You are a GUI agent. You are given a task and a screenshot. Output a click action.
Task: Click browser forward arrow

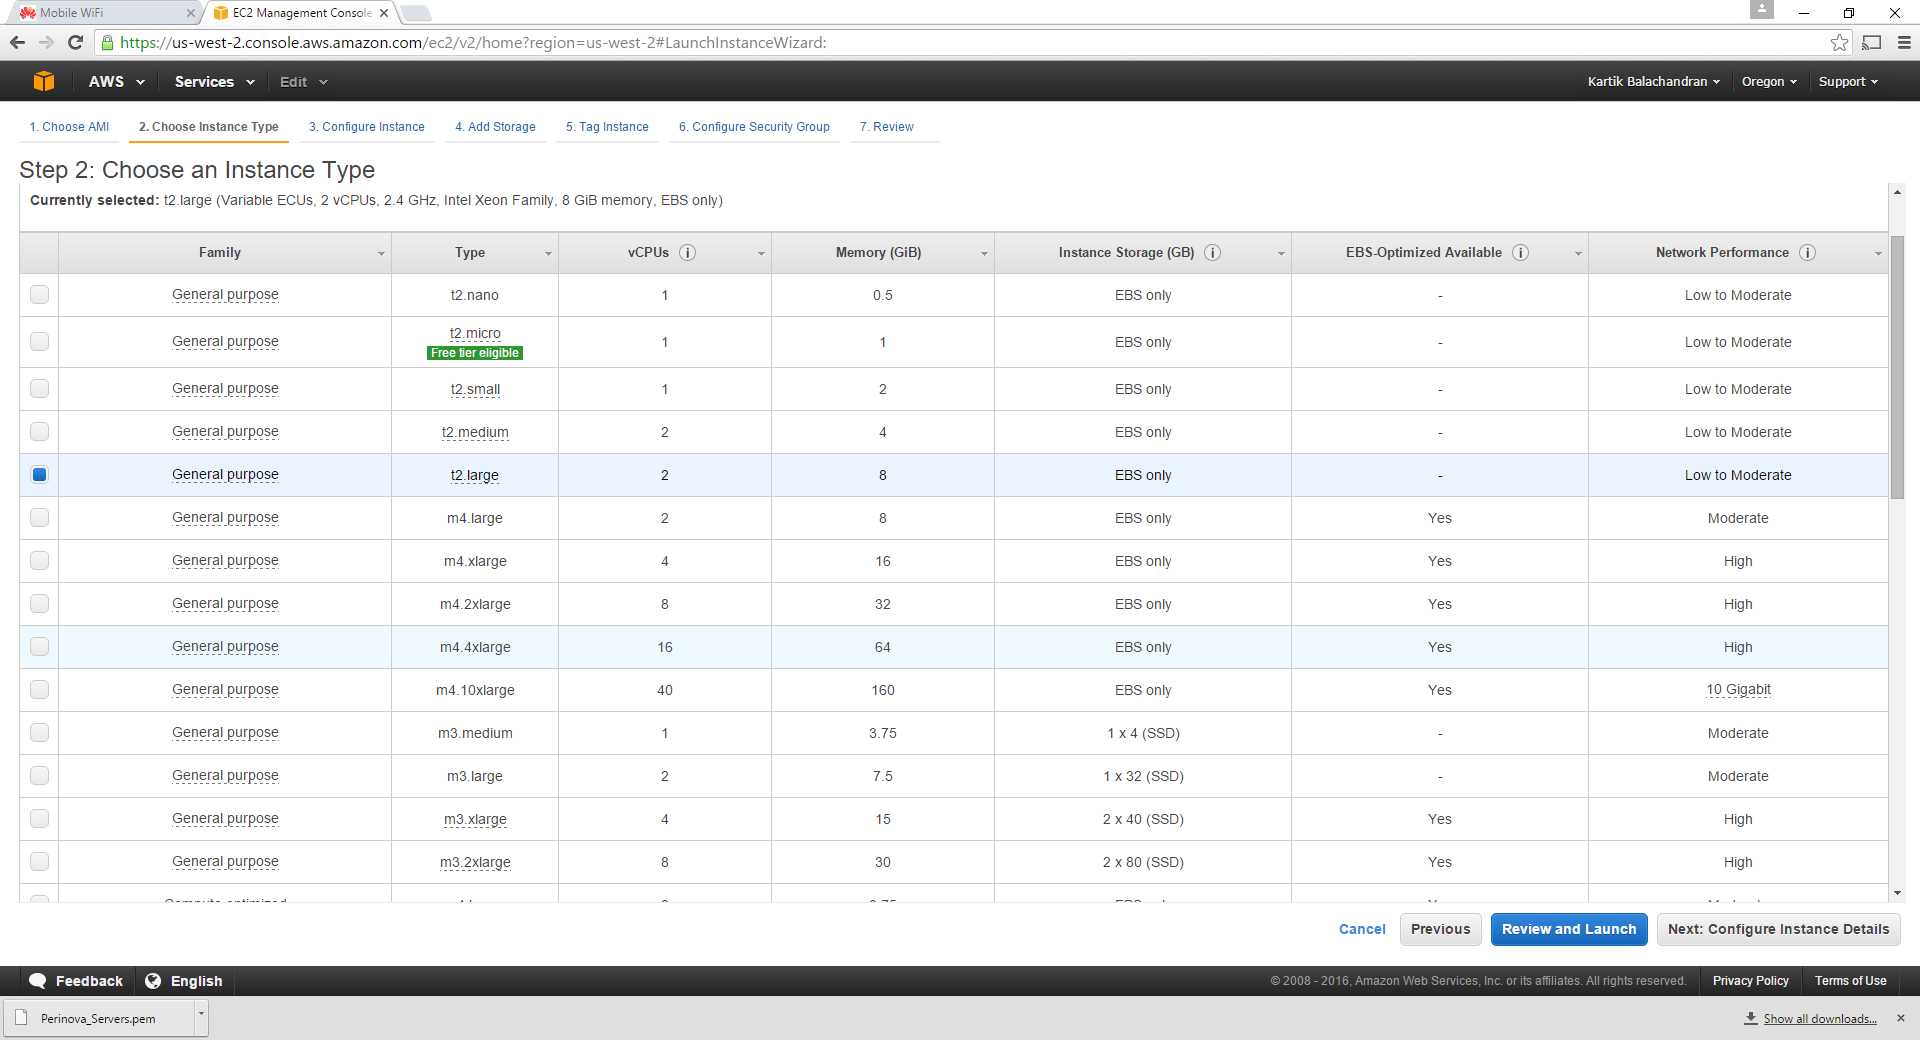(46, 42)
